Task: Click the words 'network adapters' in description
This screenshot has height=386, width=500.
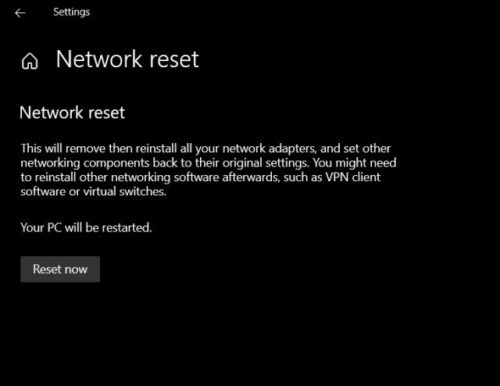Action: (269, 148)
